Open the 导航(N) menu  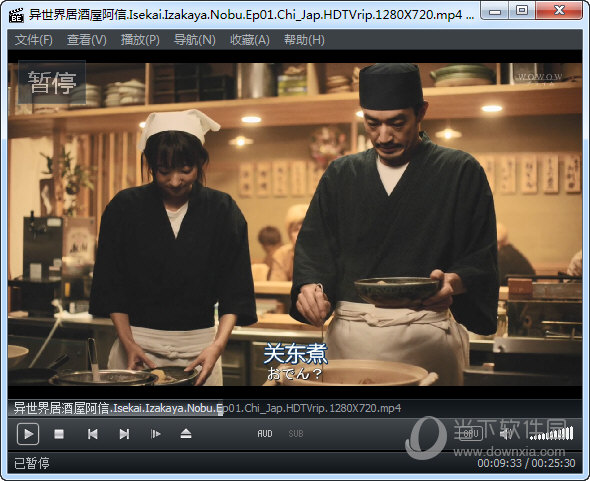tap(195, 40)
